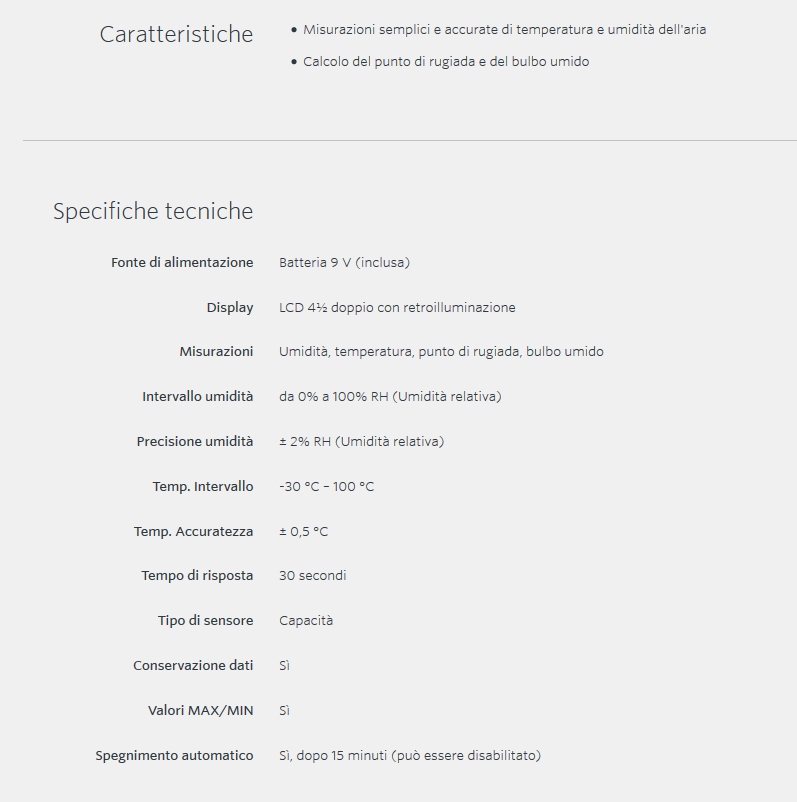The height and width of the screenshot is (802, 797).
Task: Click the Temp. Accuratezza label
Action: pos(194,531)
